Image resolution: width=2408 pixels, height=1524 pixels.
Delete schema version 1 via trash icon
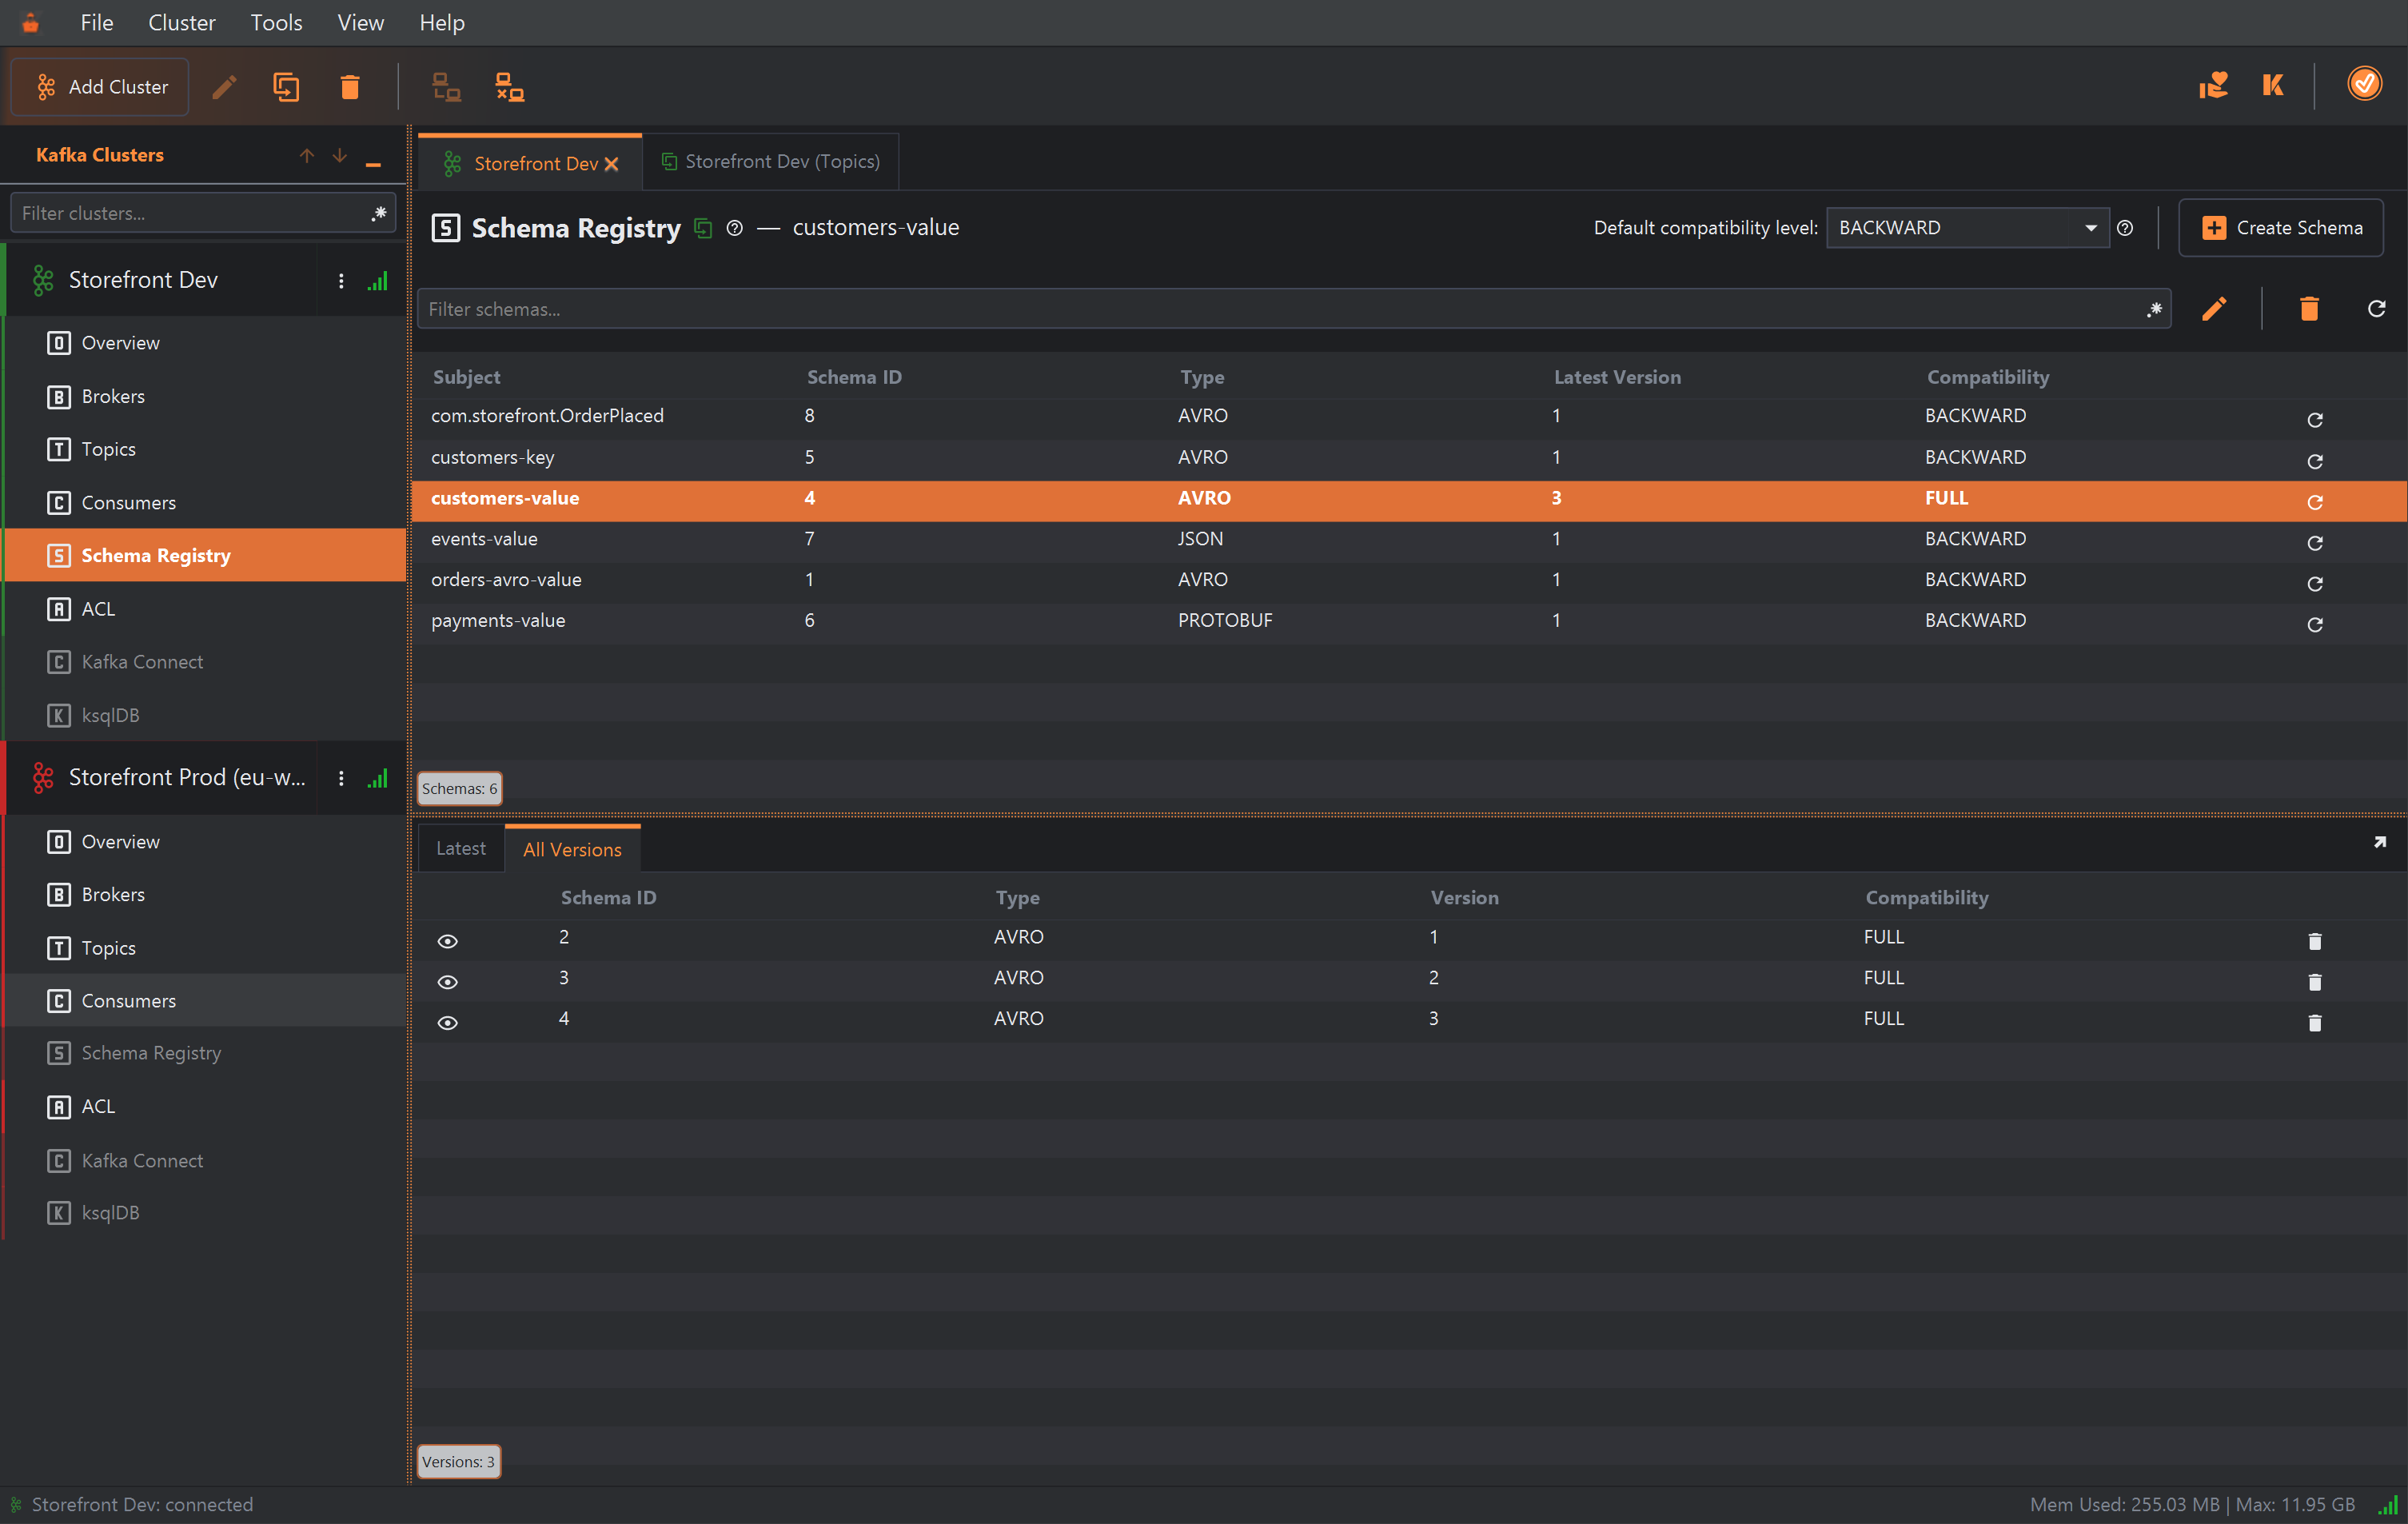point(2315,941)
